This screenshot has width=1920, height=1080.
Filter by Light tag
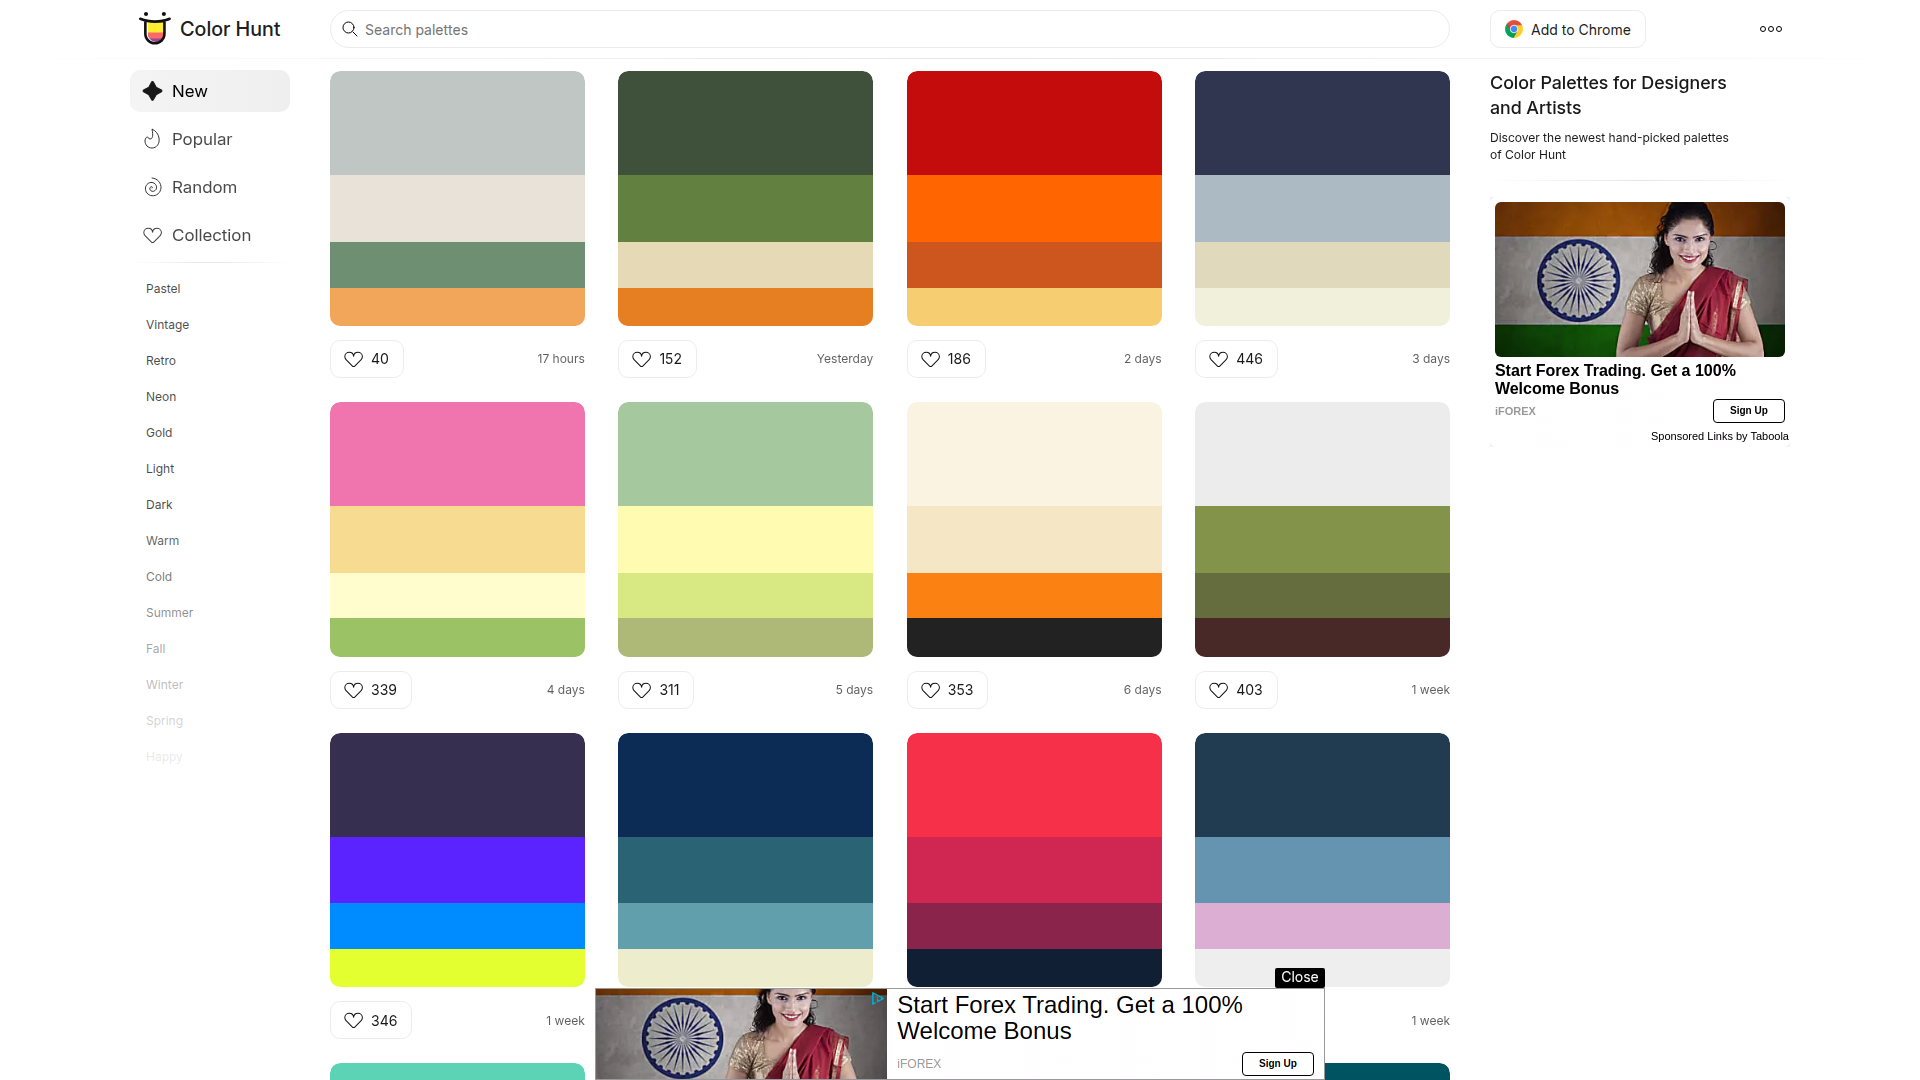160,469
